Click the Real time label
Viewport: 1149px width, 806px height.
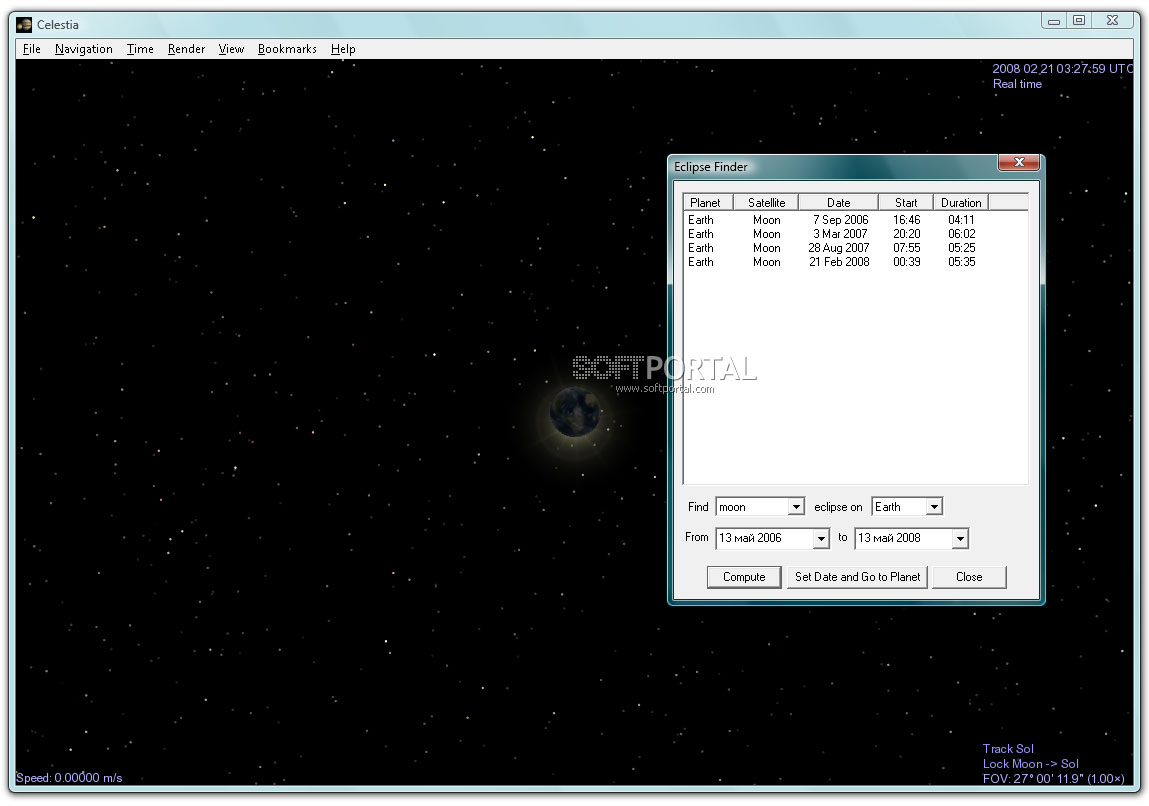tap(1017, 84)
